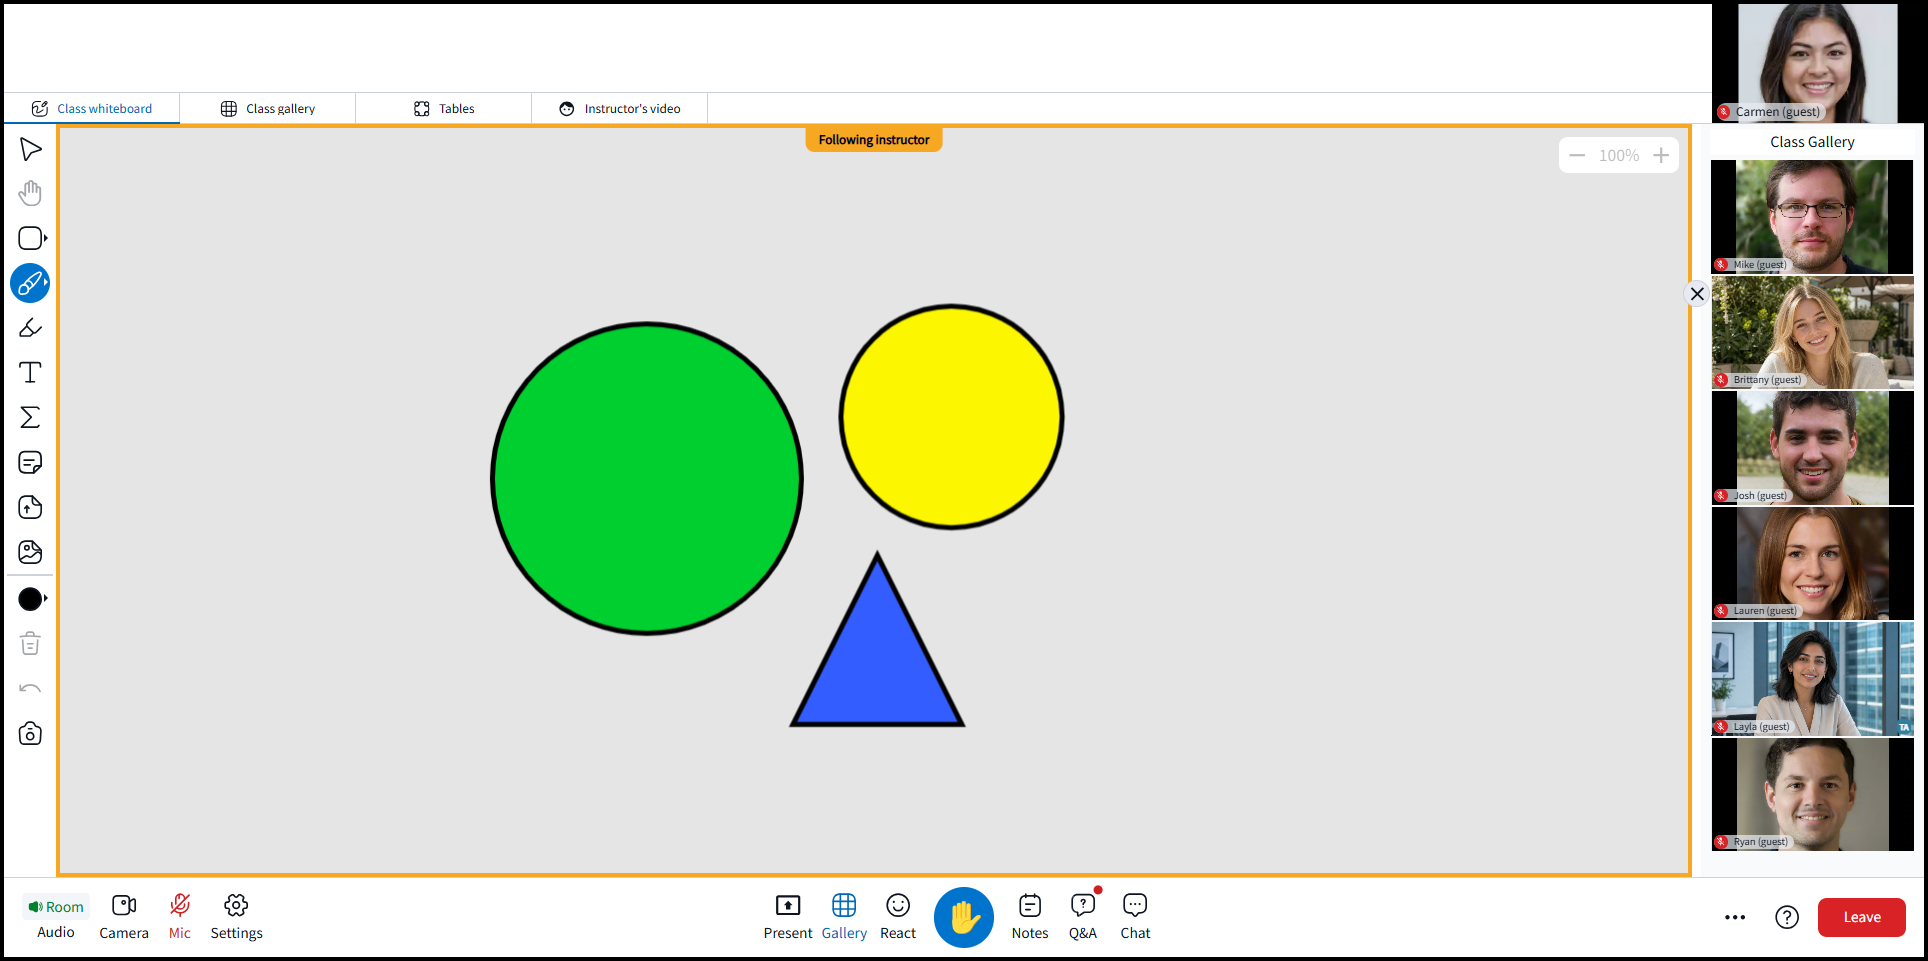Open the sigma equation tool
Viewport: 1928px width, 961px height.
click(x=30, y=417)
